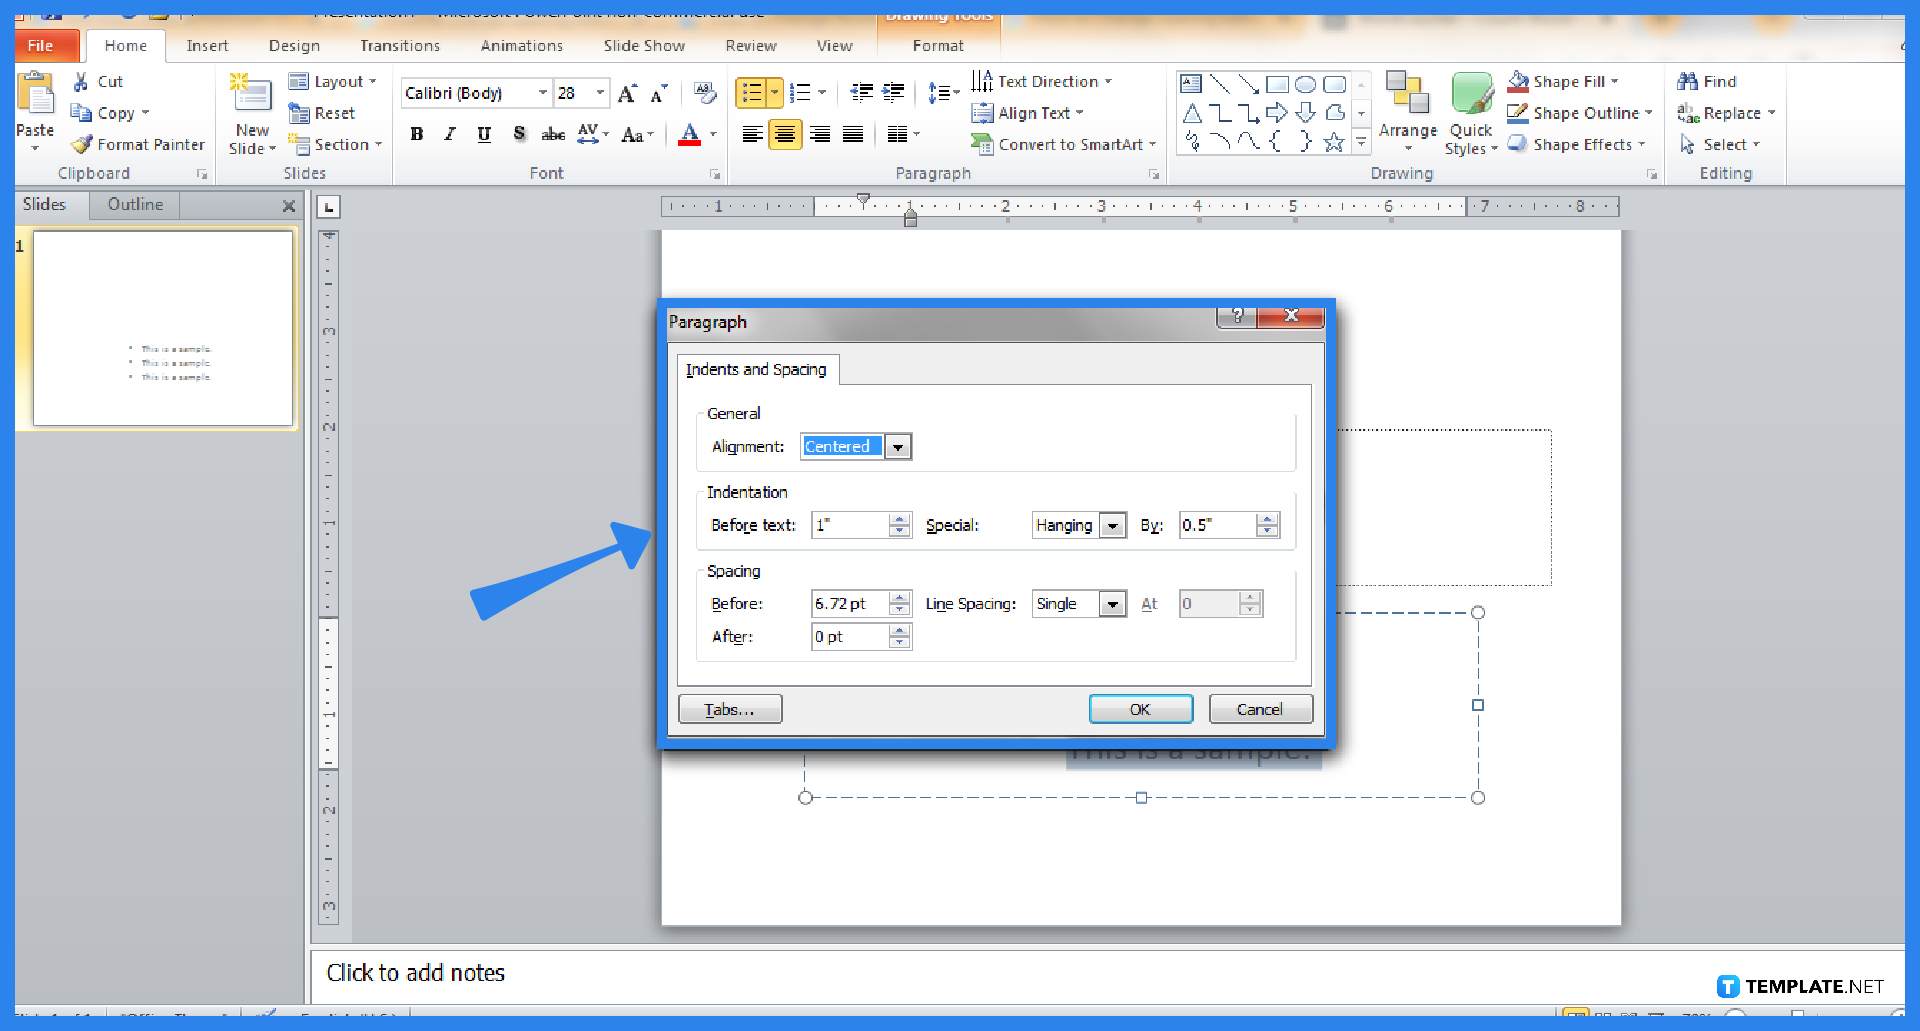Screen dimensions: 1920x1031
Task: Click the Find binoculars icon
Action: [x=1688, y=81]
